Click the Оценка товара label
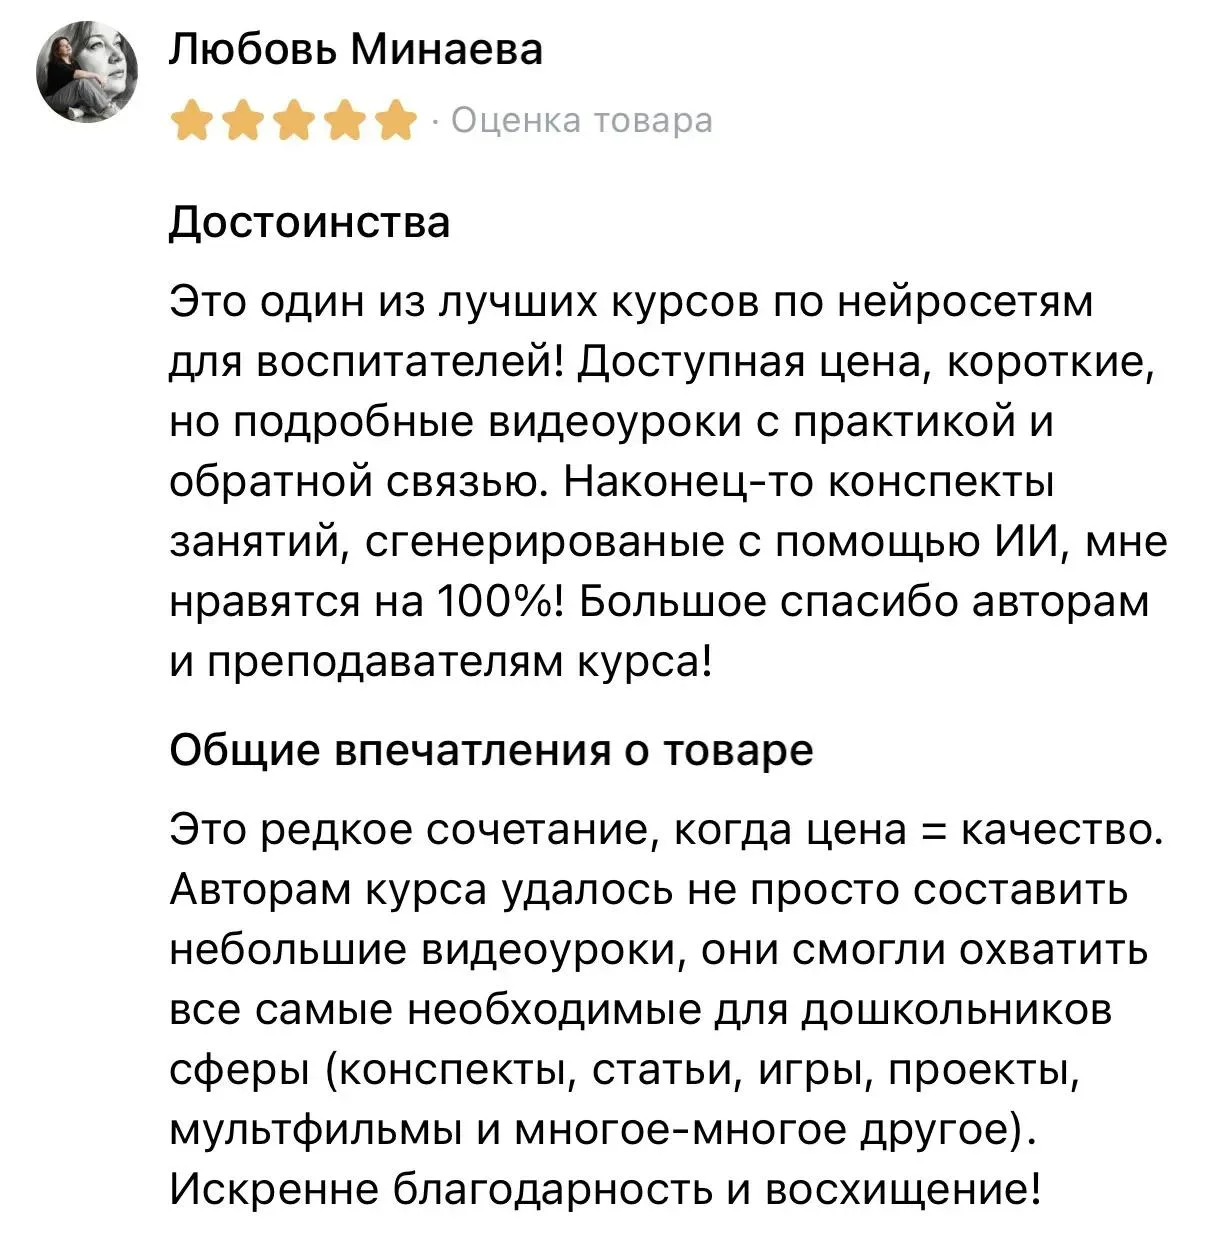Image resolution: width=1206 pixels, height=1239 pixels. (582, 121)
